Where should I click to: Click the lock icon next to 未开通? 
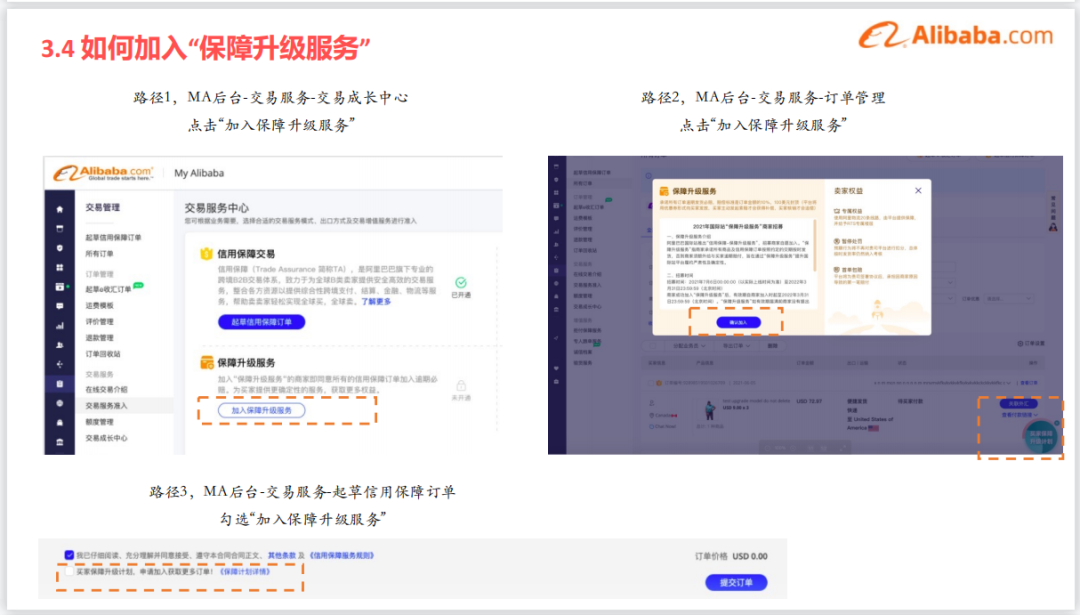point(460,386)
